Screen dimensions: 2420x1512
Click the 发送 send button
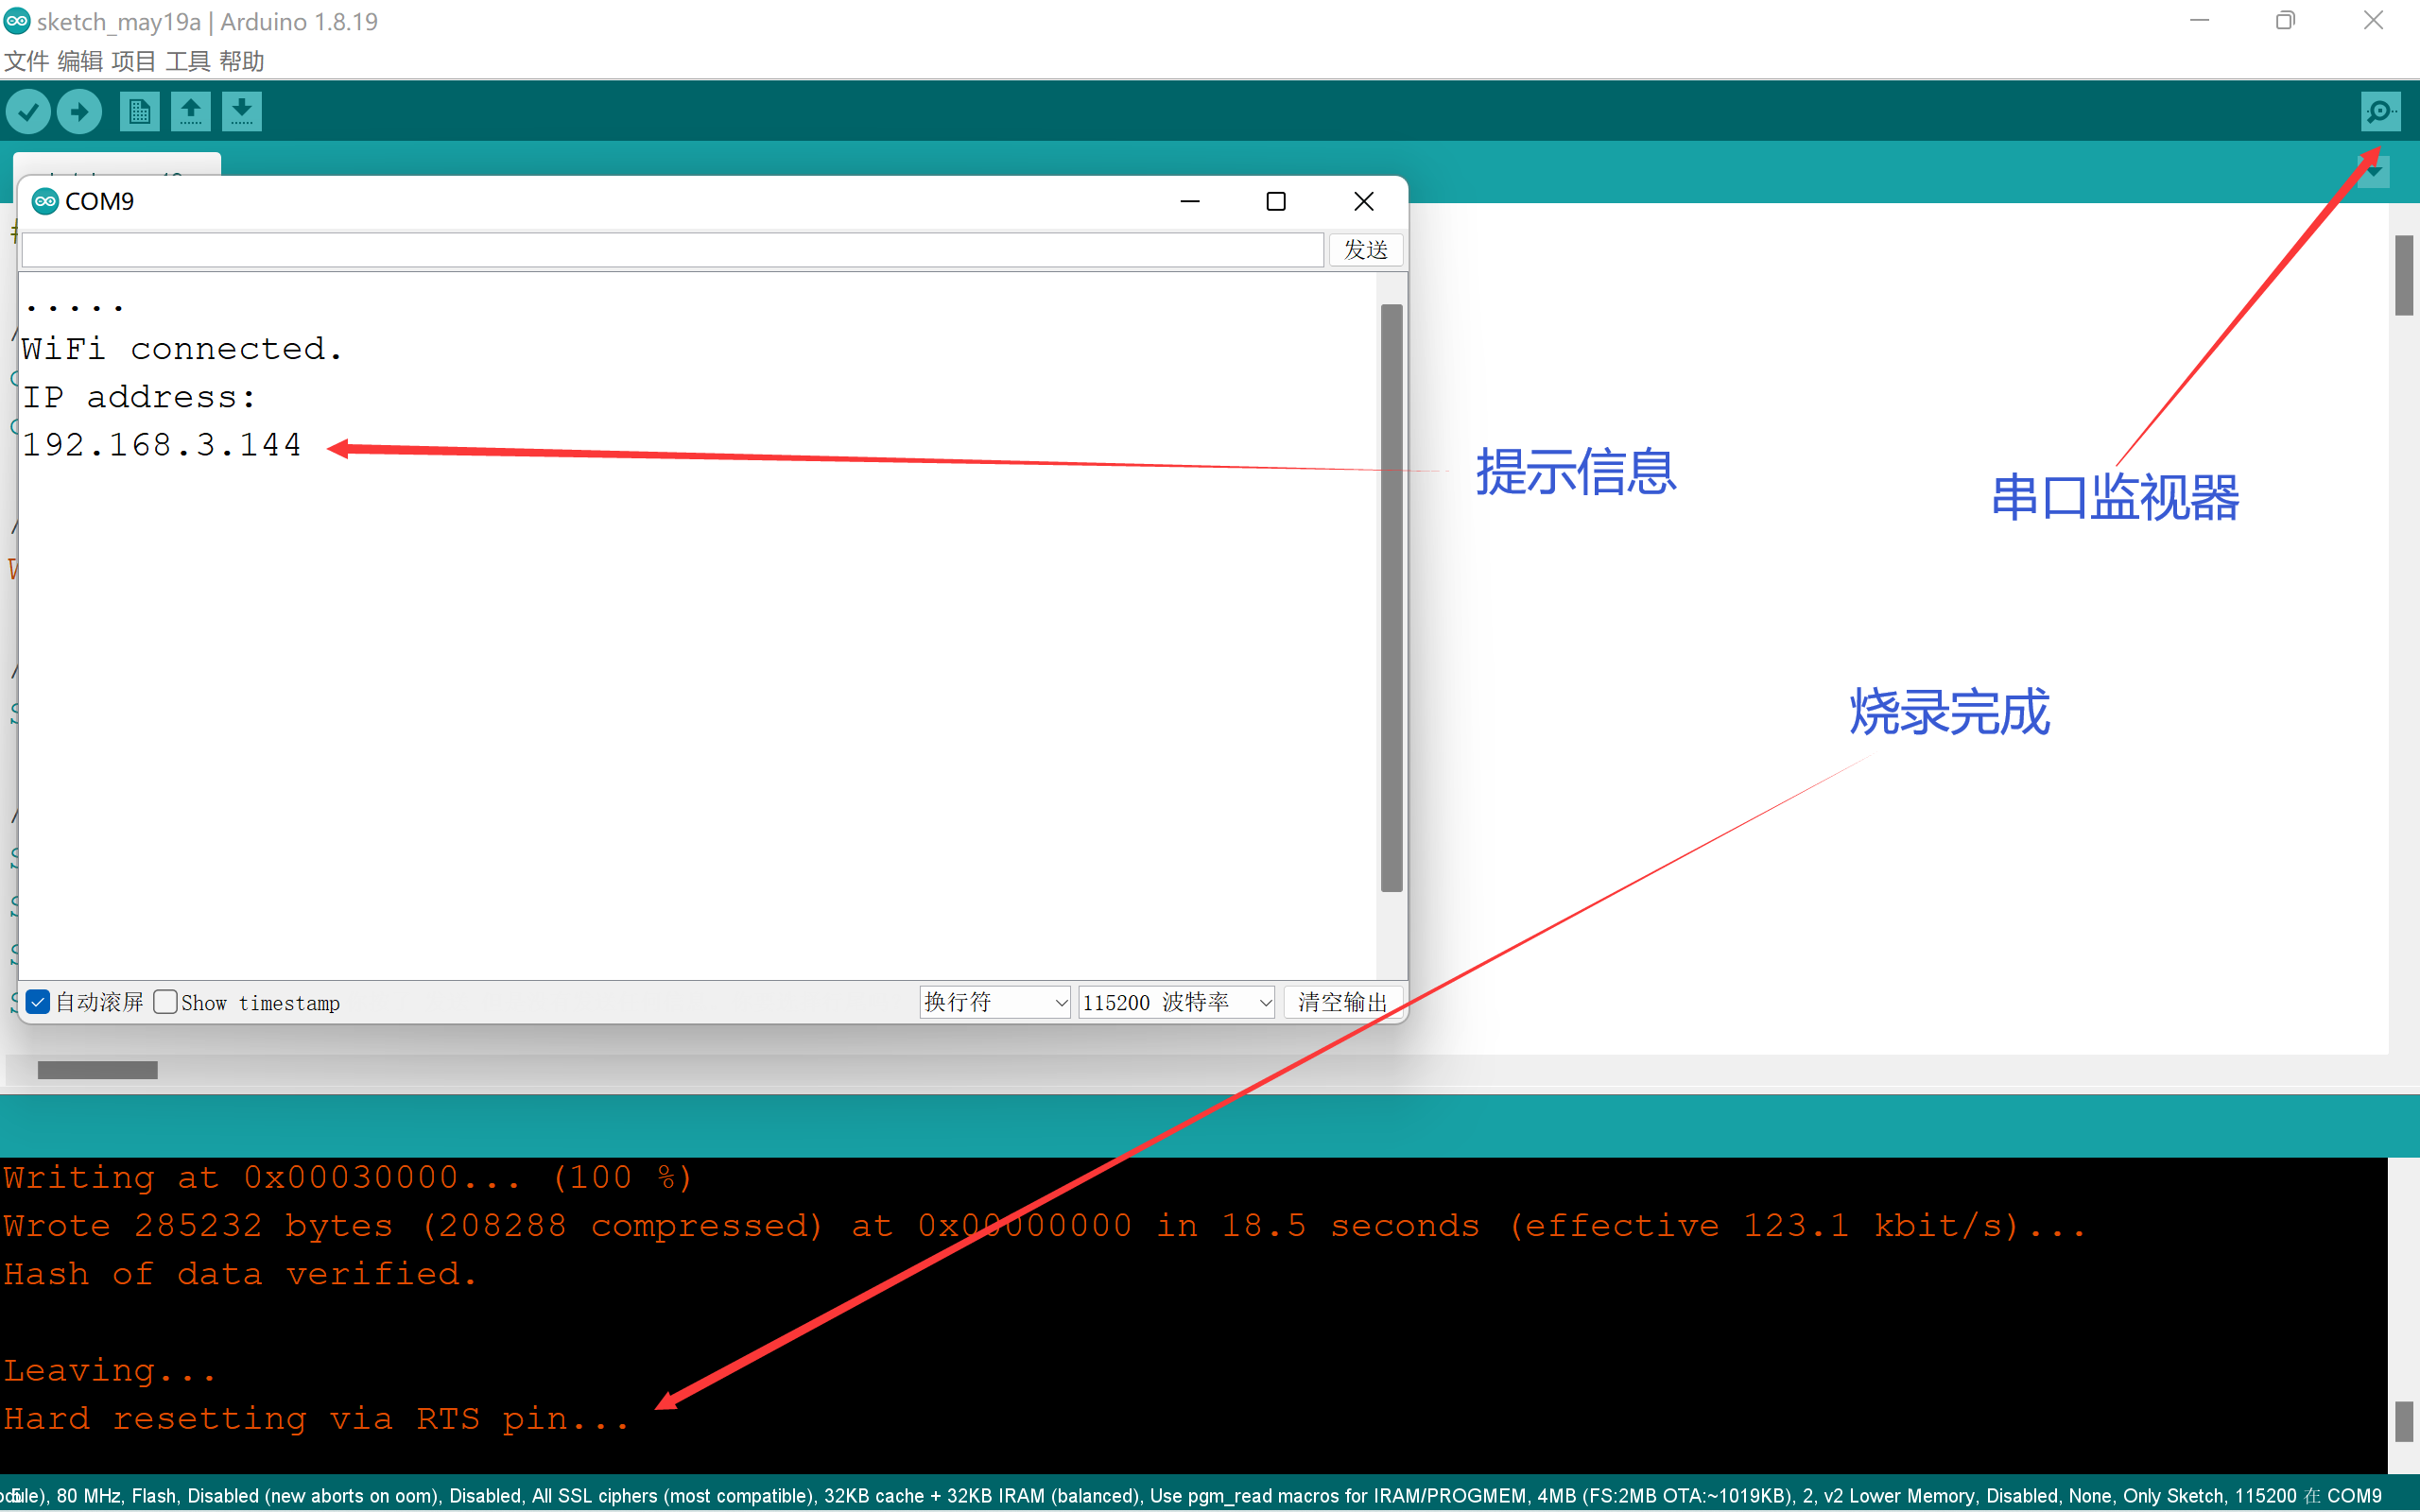click(1365, 249)
